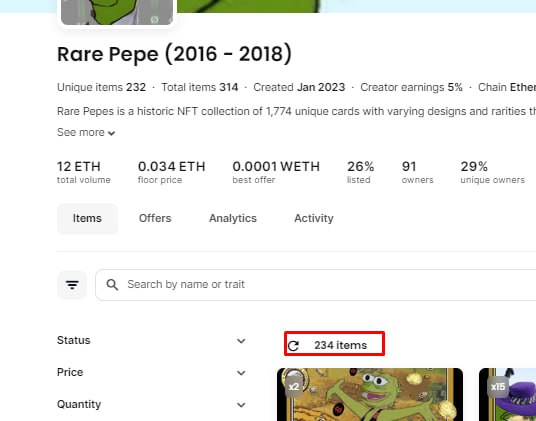Open the filter toggle icon button

point(72,285)
